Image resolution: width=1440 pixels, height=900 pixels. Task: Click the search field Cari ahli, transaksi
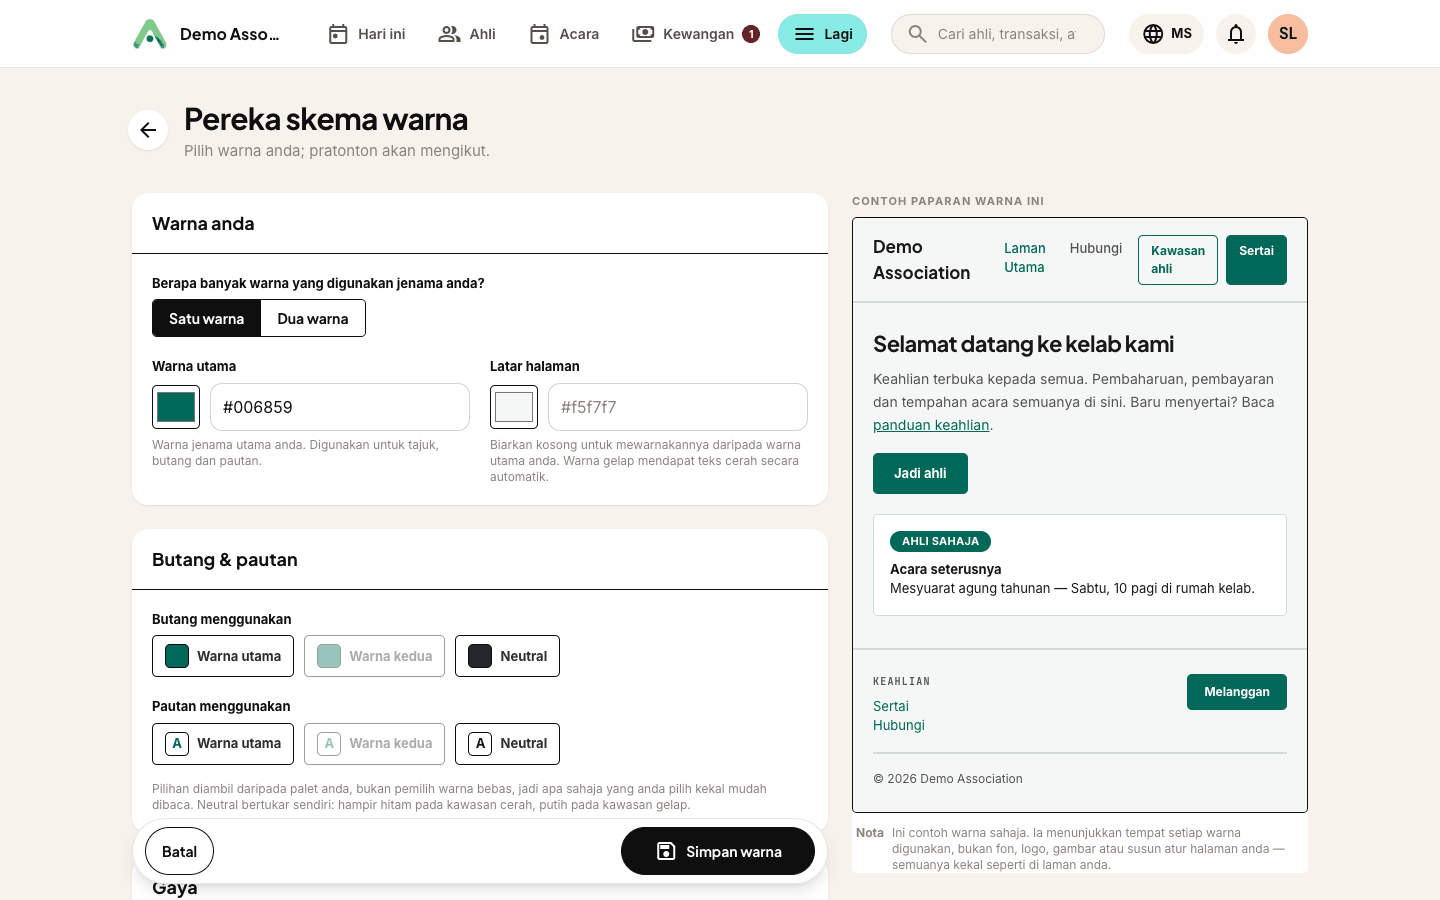coord(998,34)
